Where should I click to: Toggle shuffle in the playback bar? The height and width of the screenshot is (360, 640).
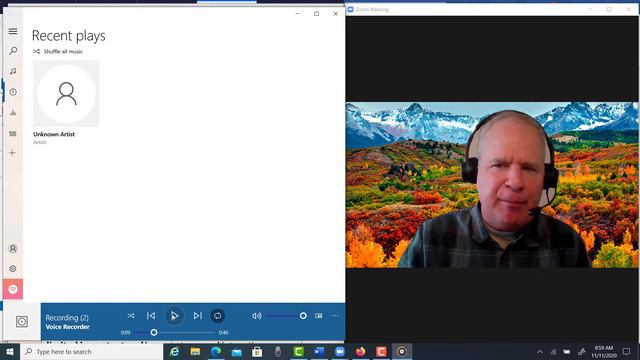pos(131,316)
